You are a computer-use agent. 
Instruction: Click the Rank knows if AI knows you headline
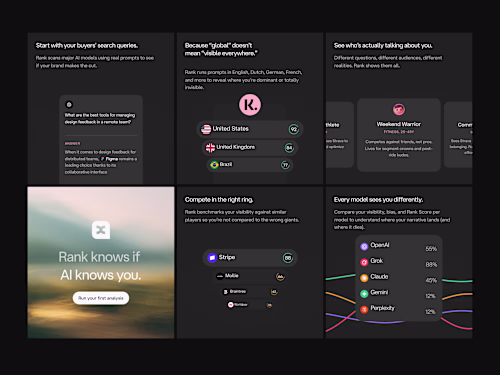tap(100, 266)
